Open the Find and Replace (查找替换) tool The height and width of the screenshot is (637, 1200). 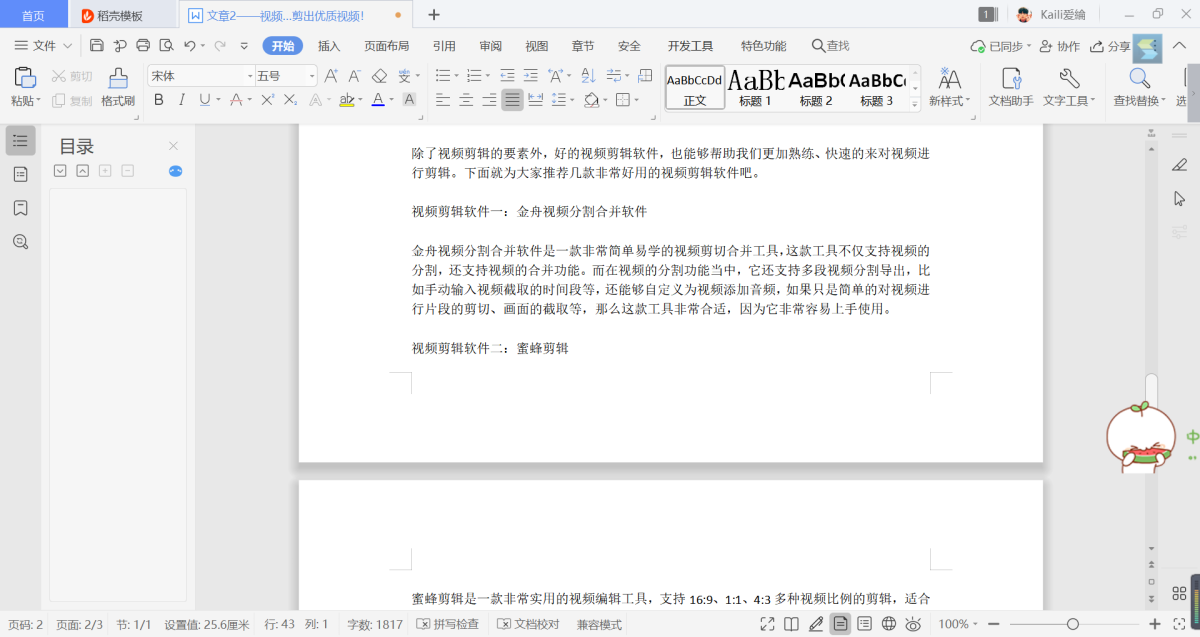(x=1139, y=86)
